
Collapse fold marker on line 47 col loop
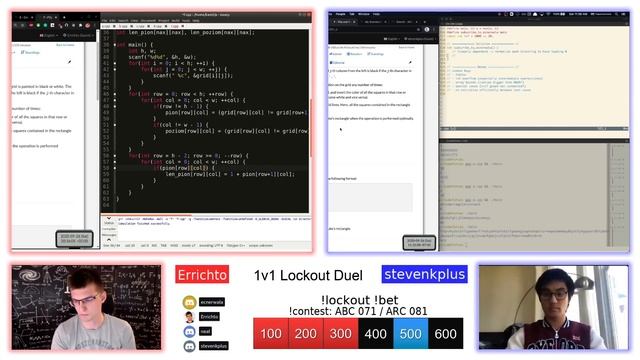point(115,100)
